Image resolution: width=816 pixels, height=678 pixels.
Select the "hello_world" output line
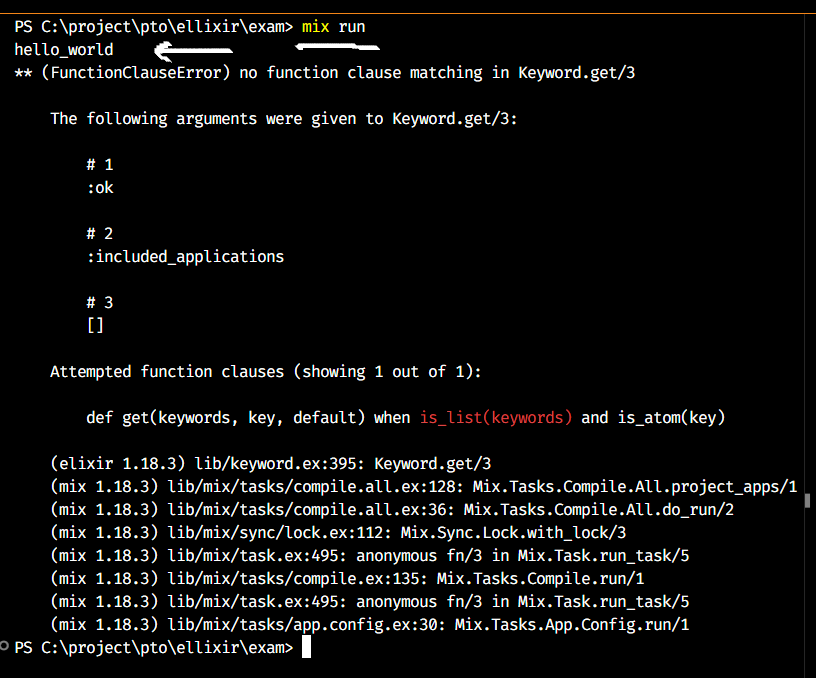63,49
